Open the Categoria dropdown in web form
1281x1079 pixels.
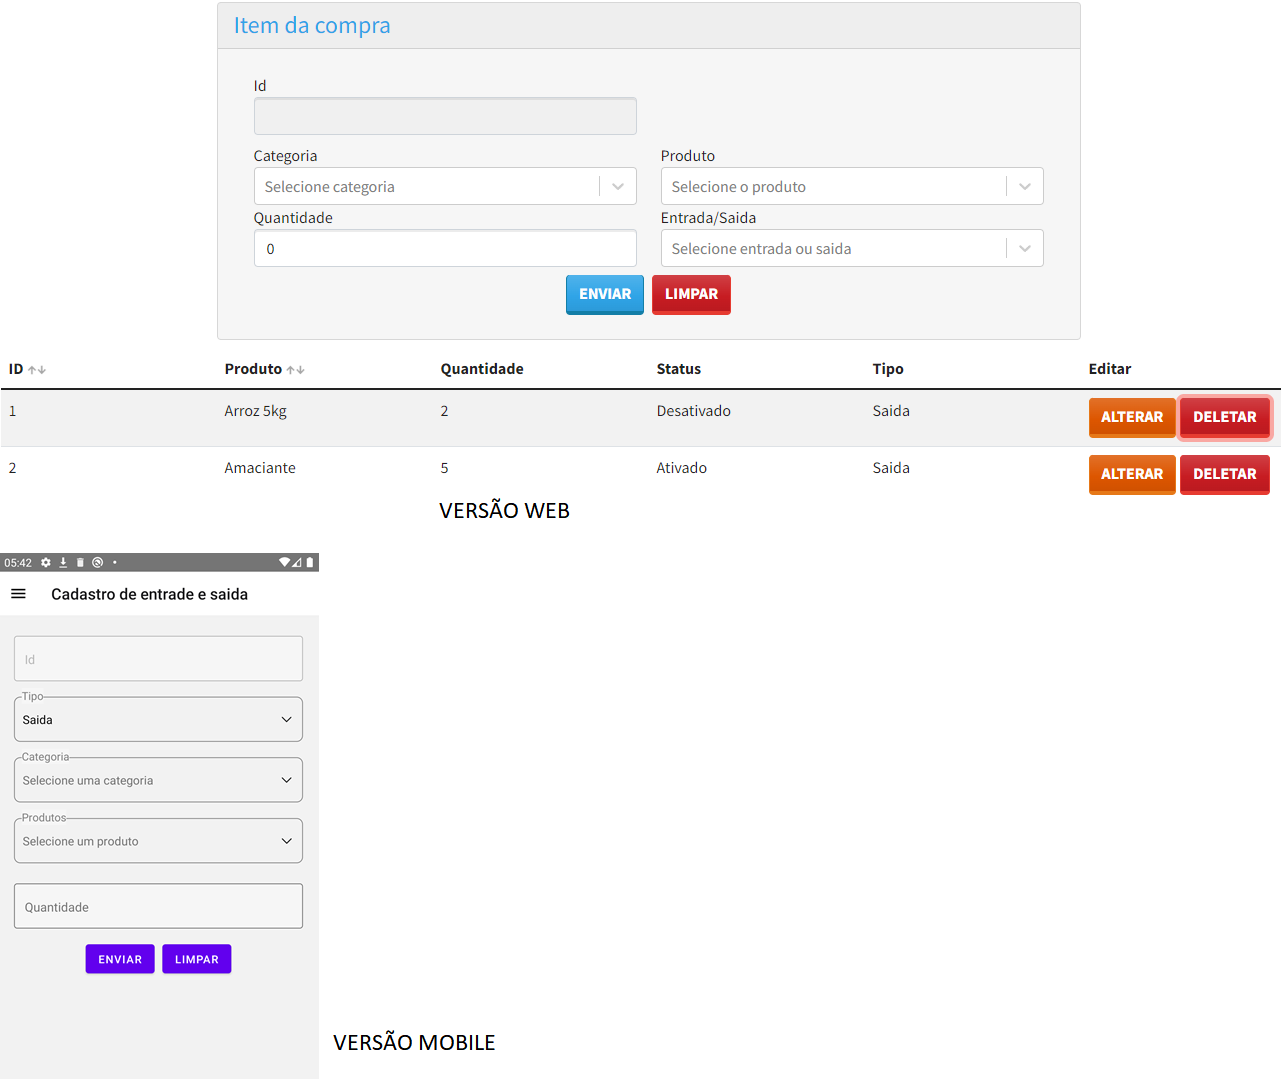(x=445, y=186)
